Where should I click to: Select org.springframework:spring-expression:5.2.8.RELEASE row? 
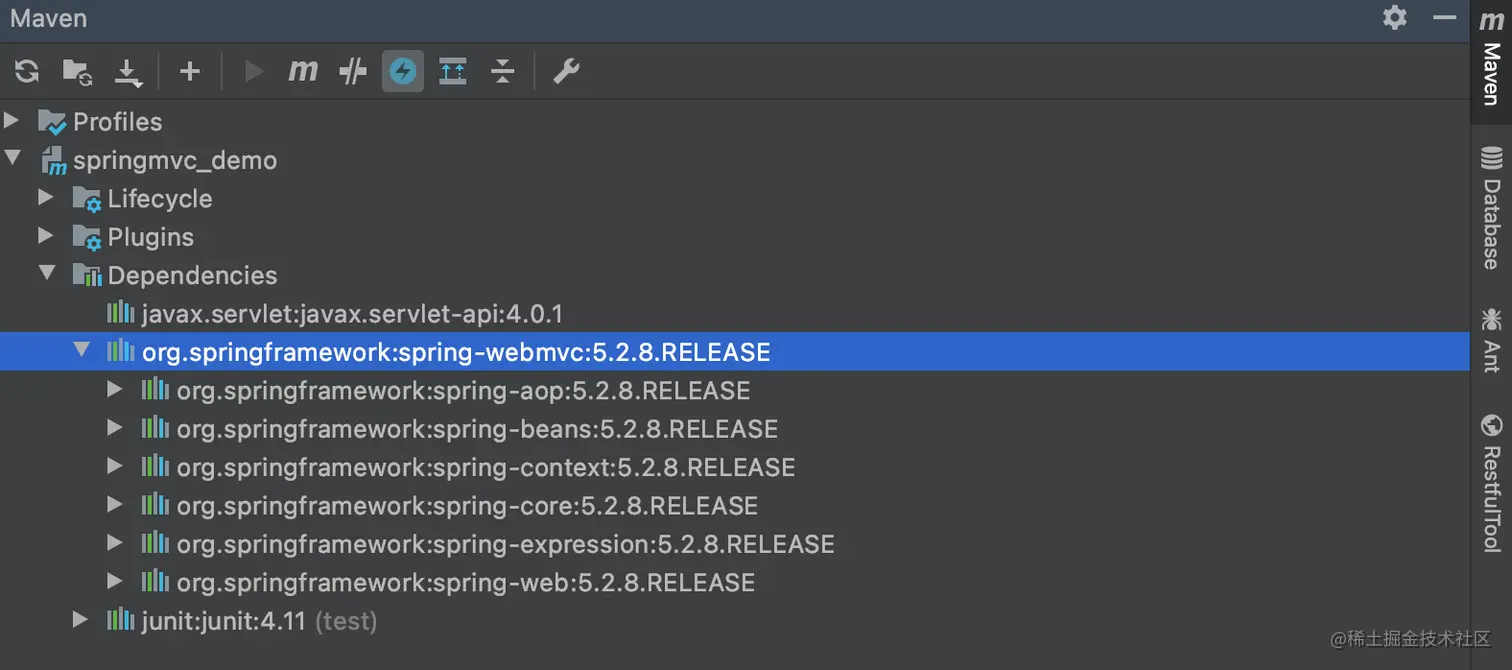point(735,544)
